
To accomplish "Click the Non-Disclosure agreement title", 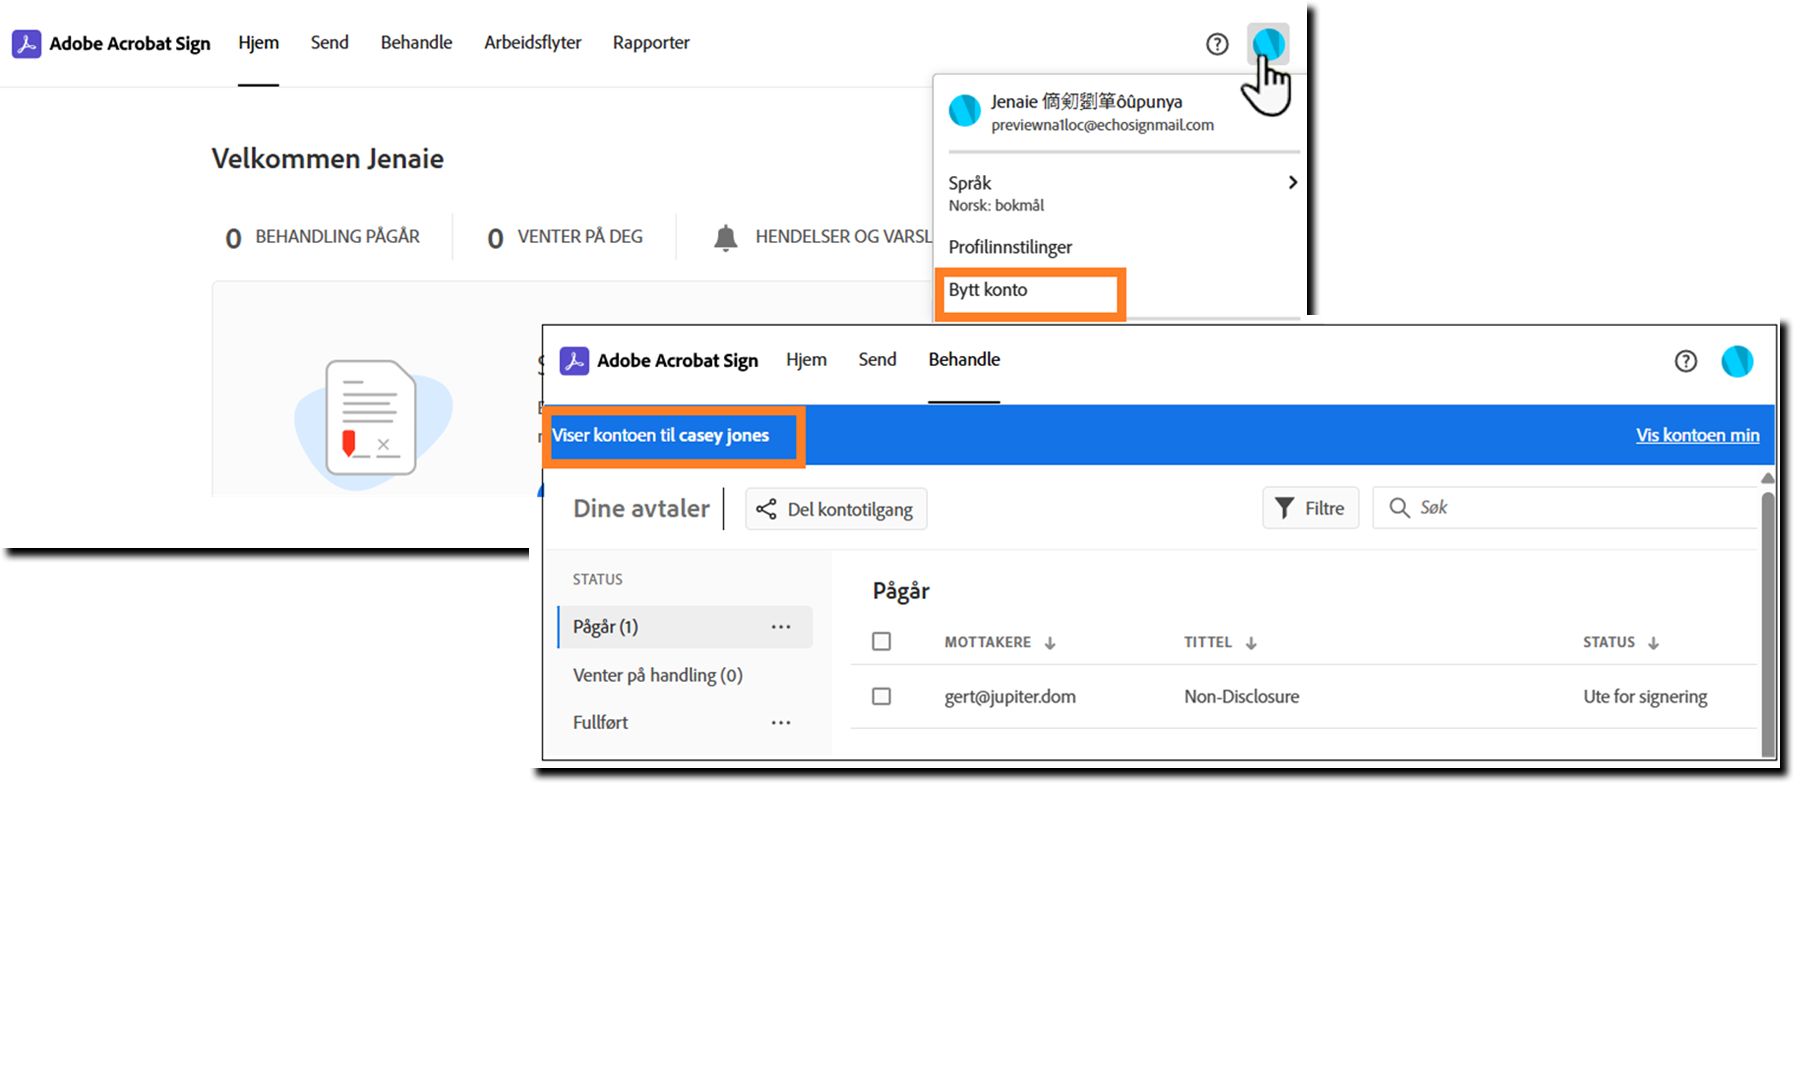I will (x=1241, y=697).
